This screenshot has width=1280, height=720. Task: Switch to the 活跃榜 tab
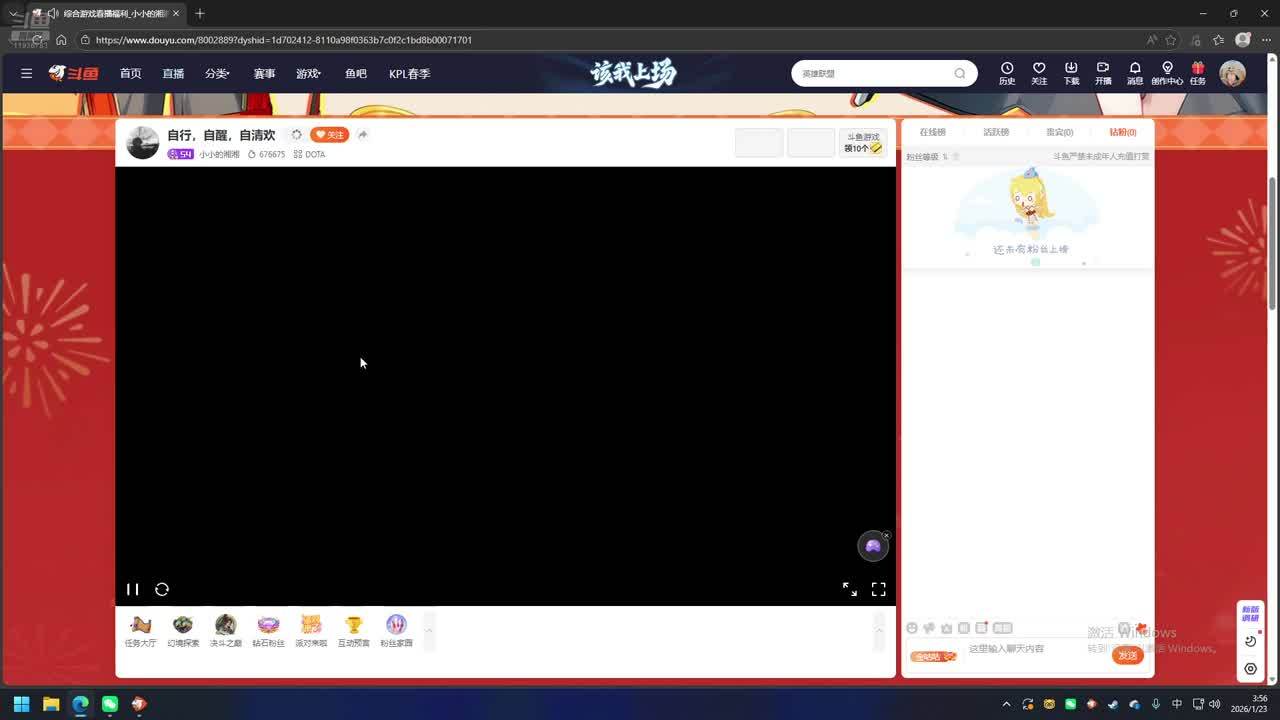click(x=996, y=132)
